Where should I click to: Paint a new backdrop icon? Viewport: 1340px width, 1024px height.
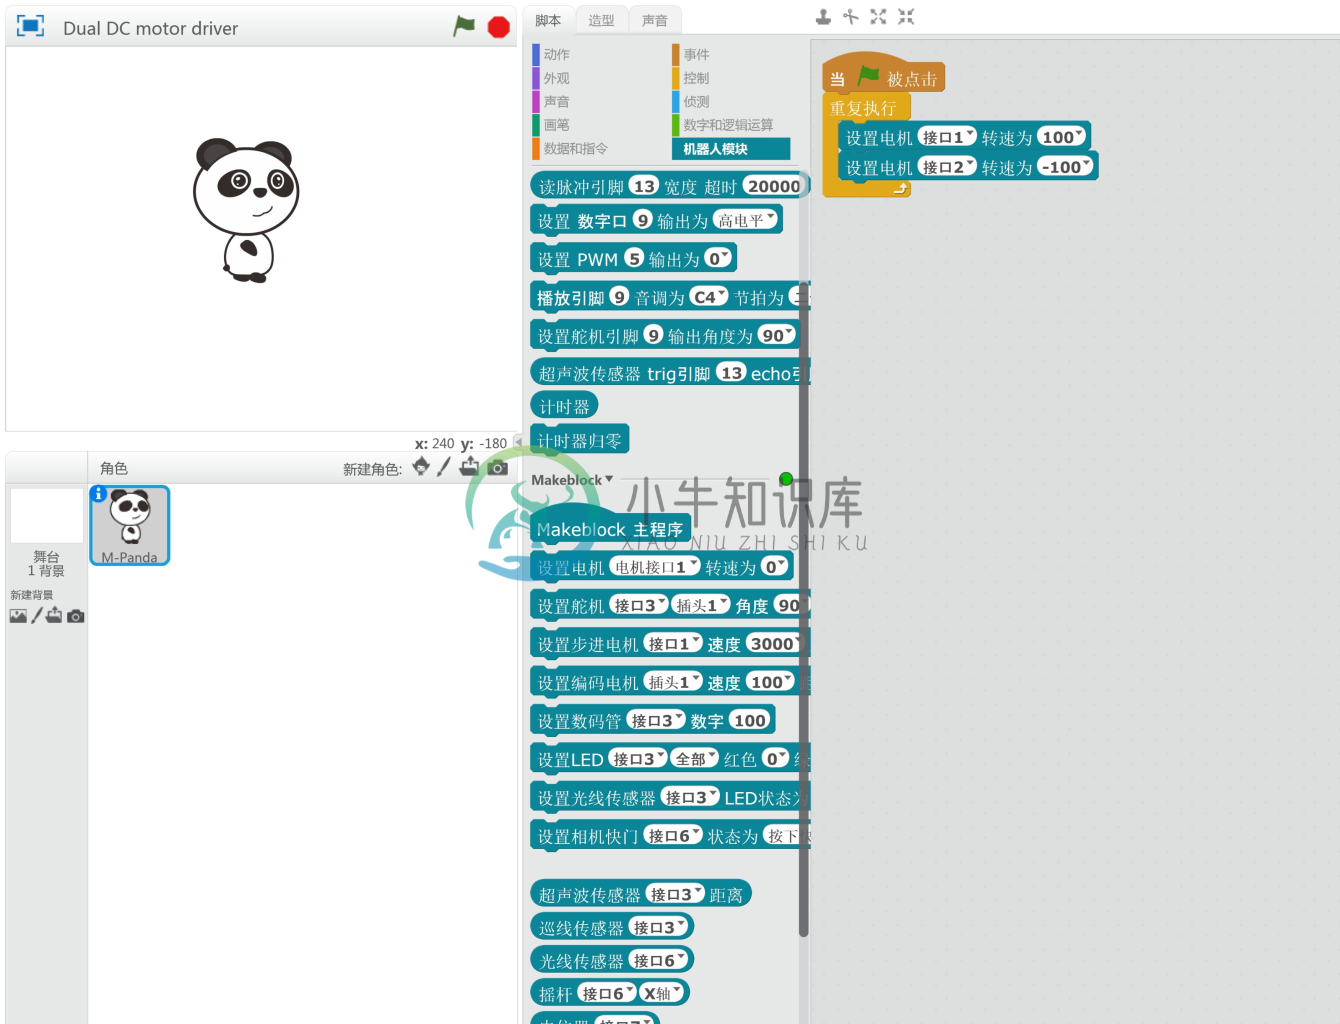pyautogui.click(x=37, y=616)
